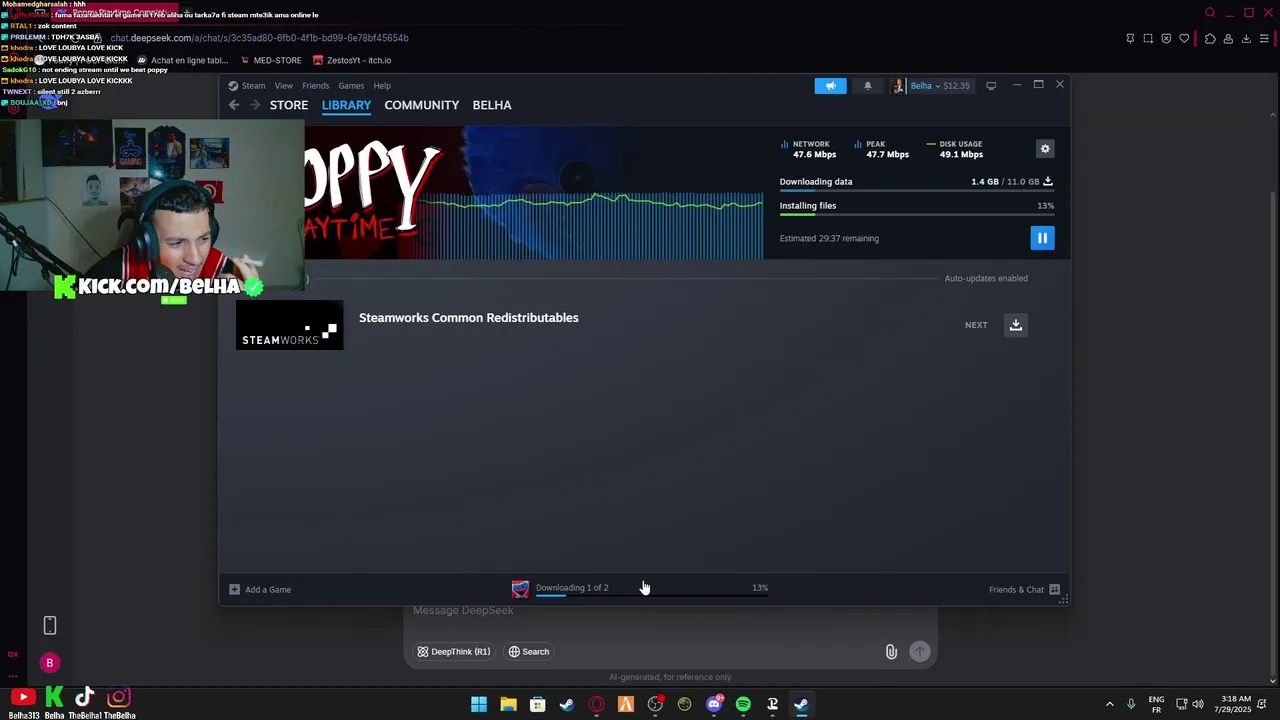Click the Downloading data progress bar
The image size is (1280, 720).
pos(916,191)
